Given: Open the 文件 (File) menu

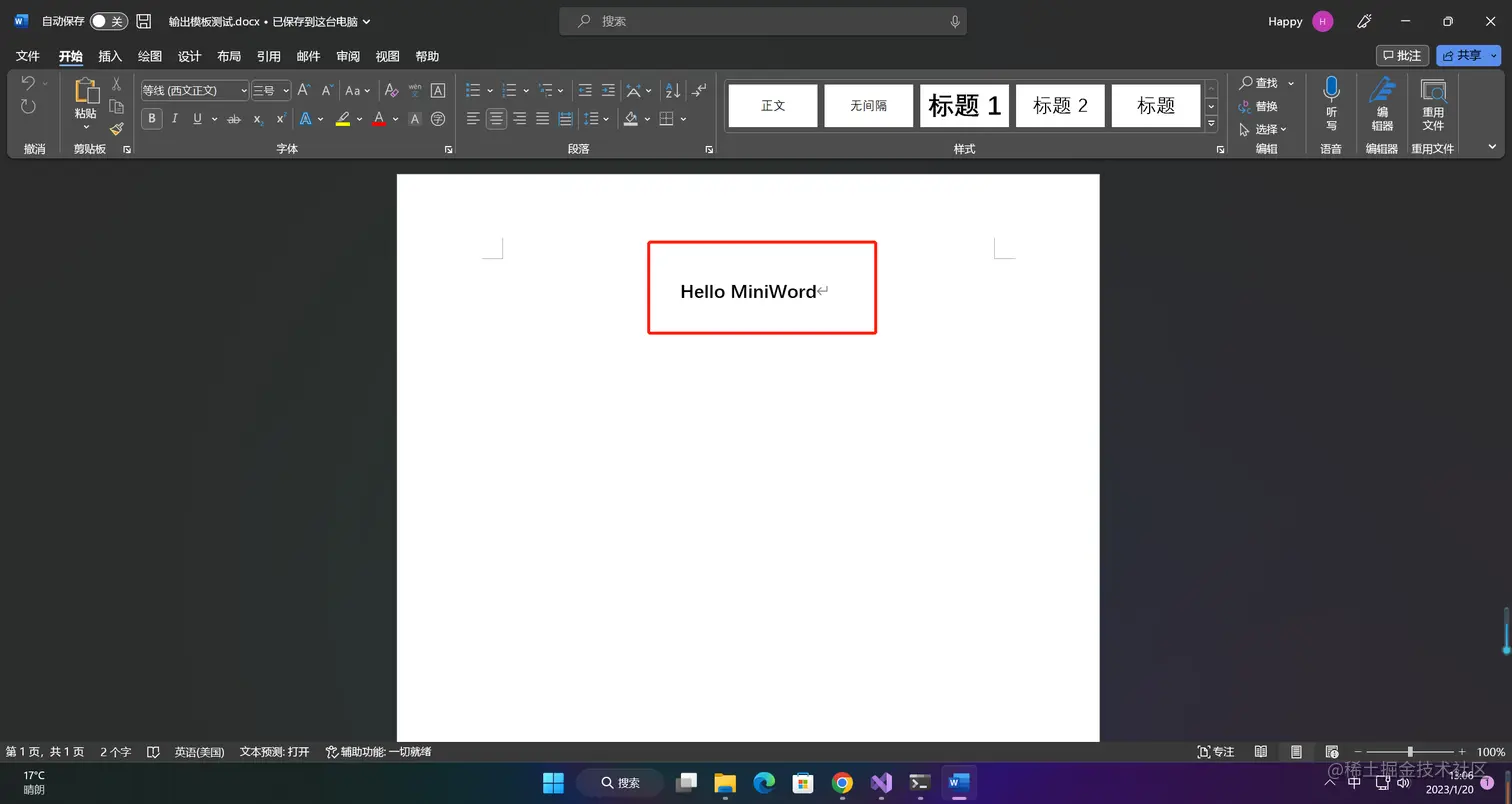Looking at the screenshot, I should tap(28, 56).
